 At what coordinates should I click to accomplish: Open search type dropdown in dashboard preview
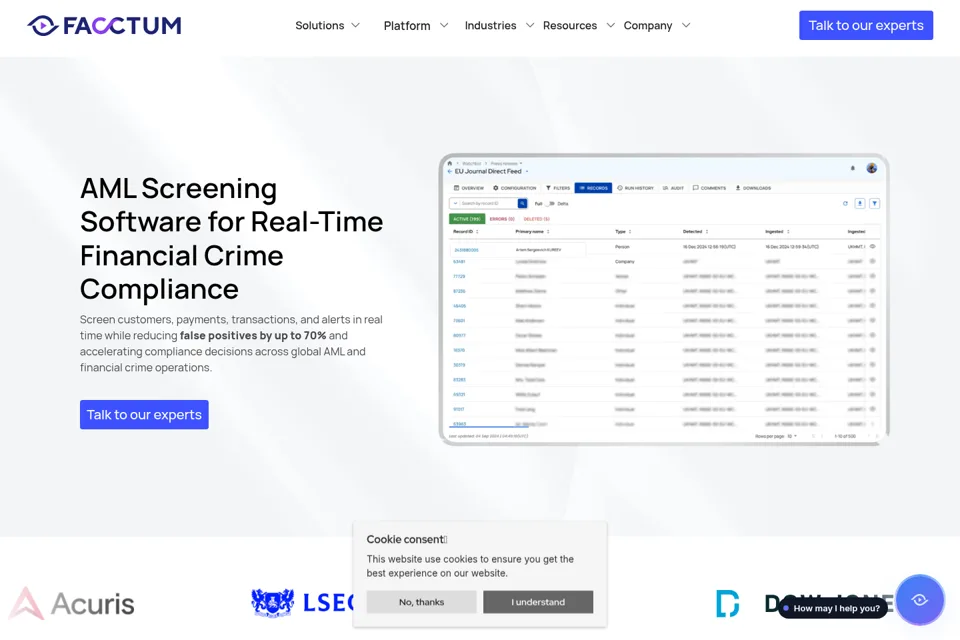pyautogui.click(x=455, y=203)
